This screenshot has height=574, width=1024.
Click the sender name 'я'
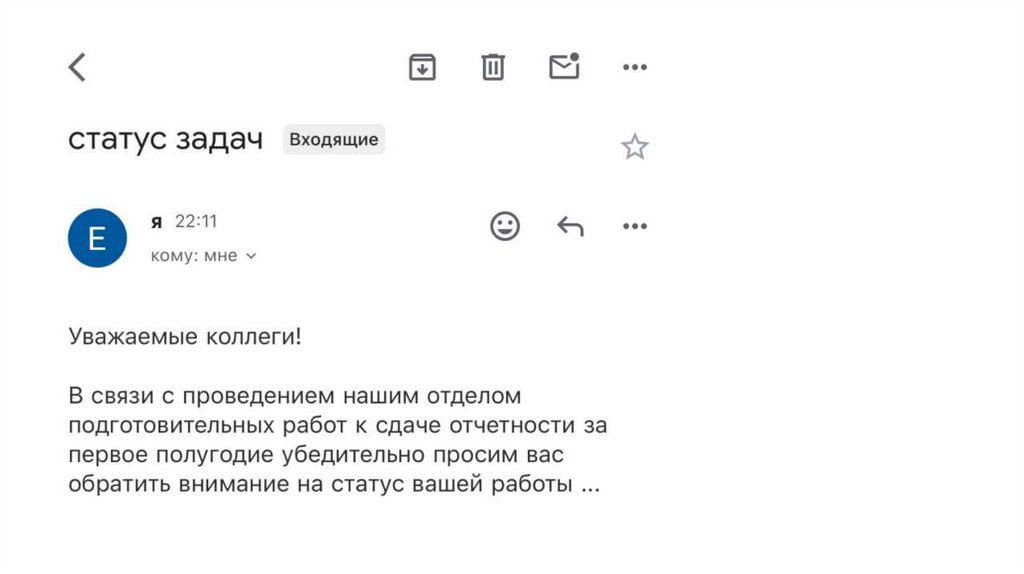[x=156, y=222]
